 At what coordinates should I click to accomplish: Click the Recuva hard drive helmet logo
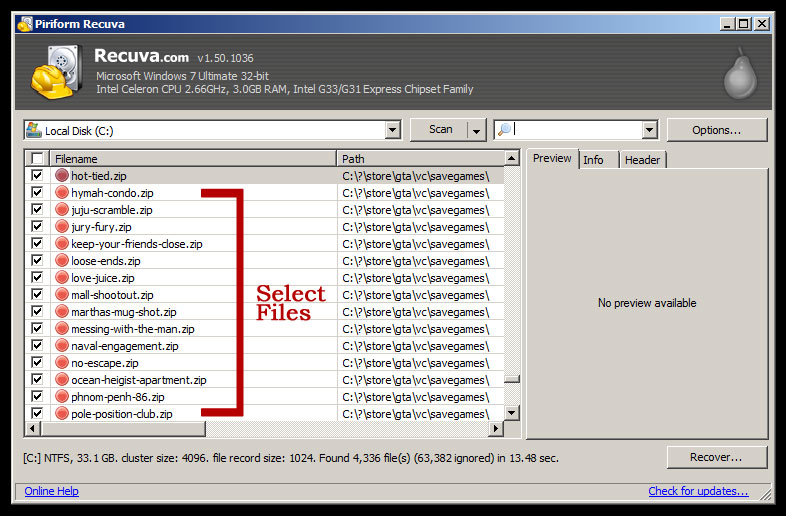56,71
